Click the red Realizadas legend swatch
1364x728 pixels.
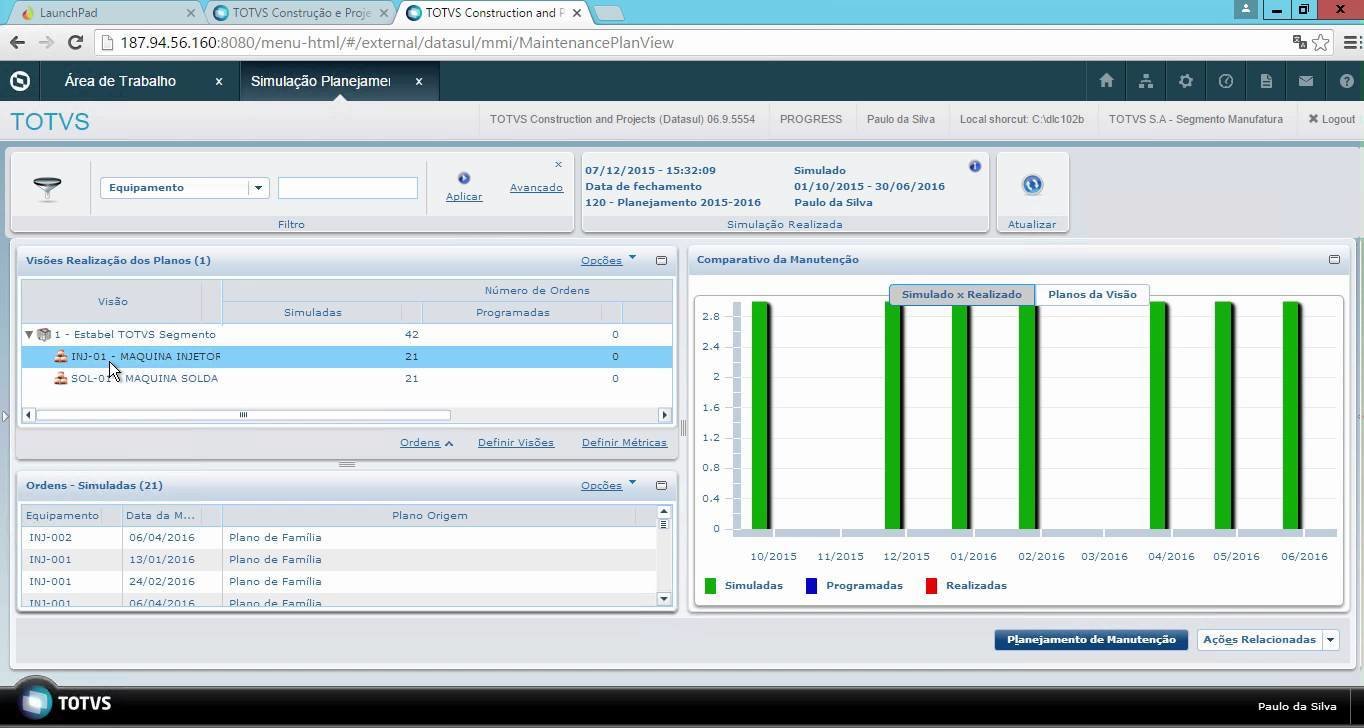pos(931,586)
